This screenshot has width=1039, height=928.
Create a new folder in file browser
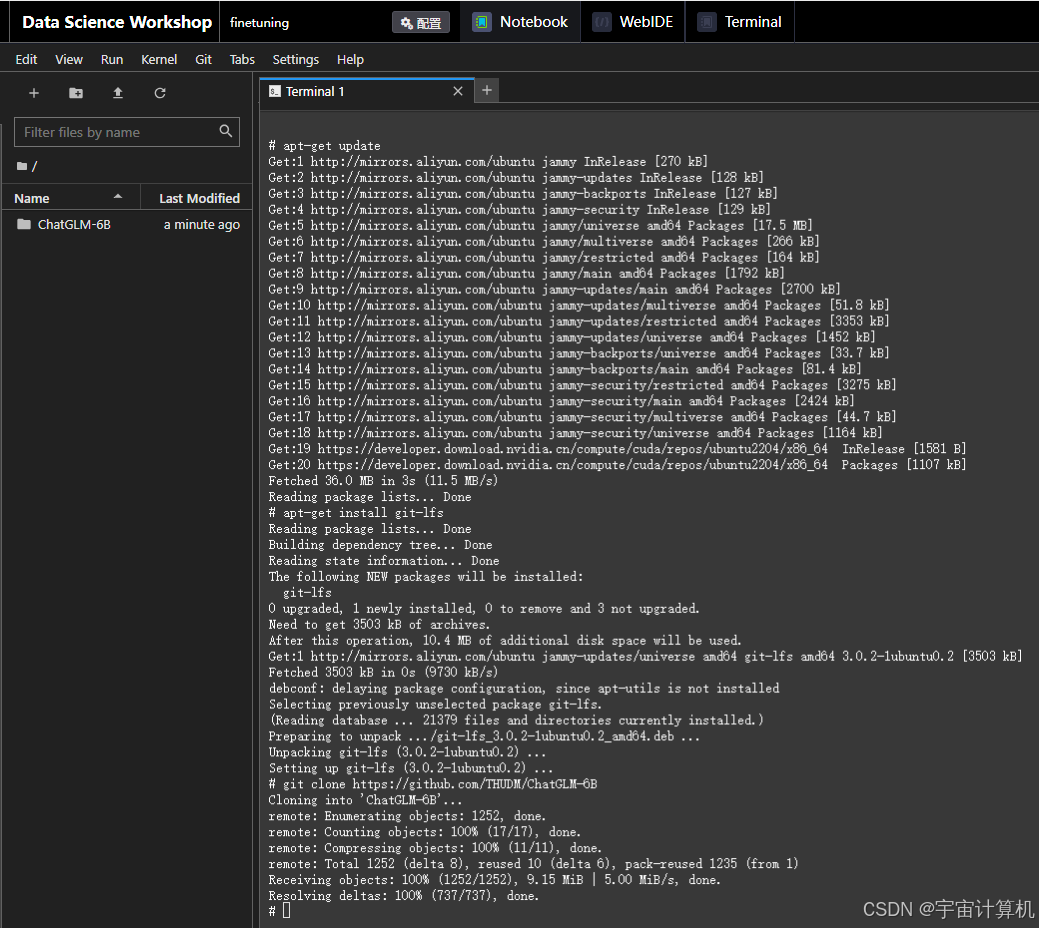76,93
